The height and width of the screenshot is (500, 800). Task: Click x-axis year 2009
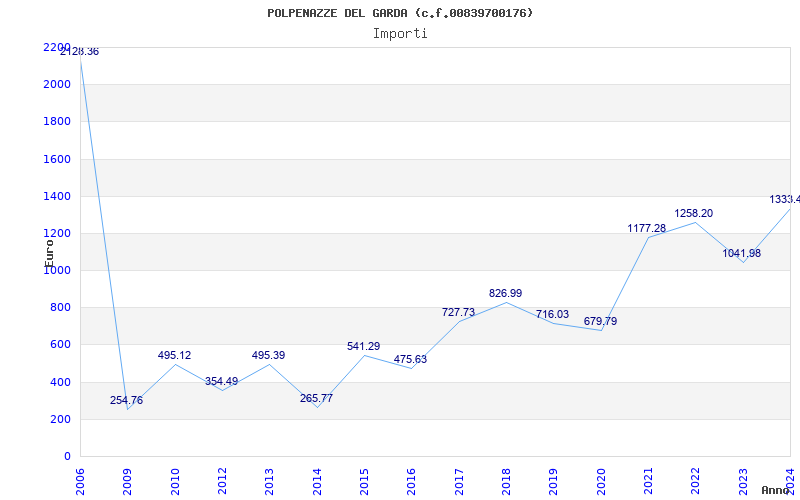128,482
